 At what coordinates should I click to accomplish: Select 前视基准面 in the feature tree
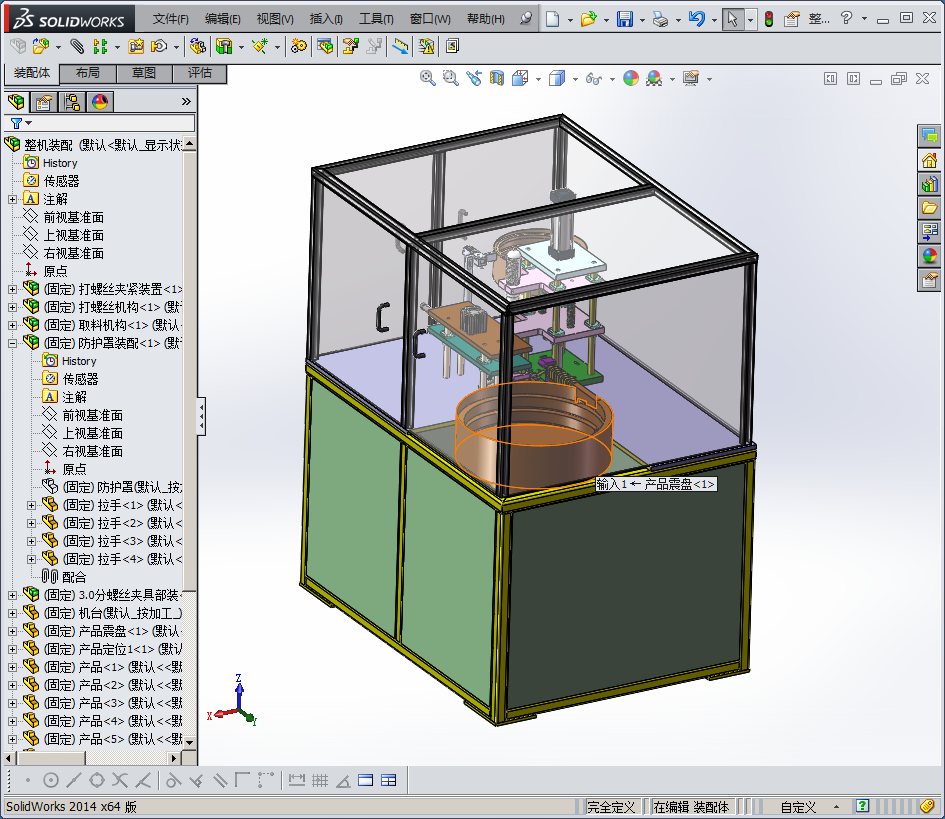tap(73, 217)
